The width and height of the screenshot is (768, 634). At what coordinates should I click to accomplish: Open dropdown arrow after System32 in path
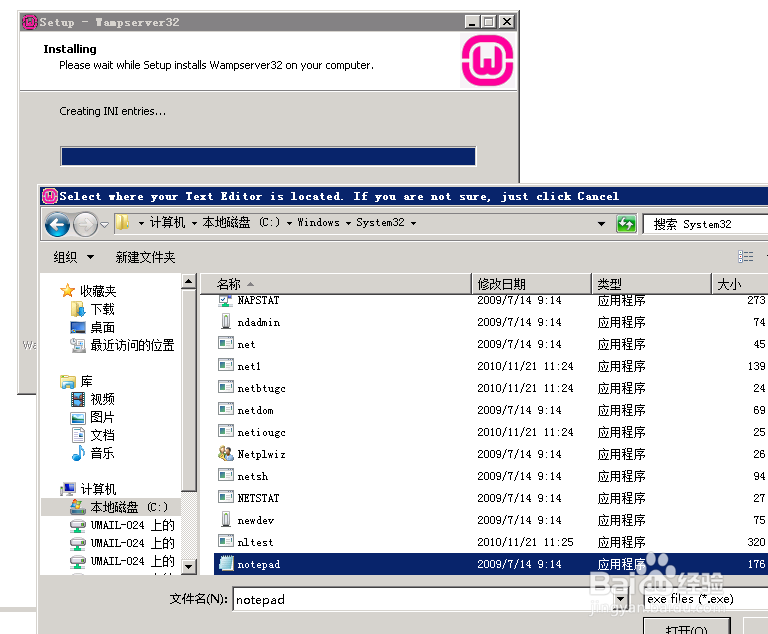pos(413,223)
